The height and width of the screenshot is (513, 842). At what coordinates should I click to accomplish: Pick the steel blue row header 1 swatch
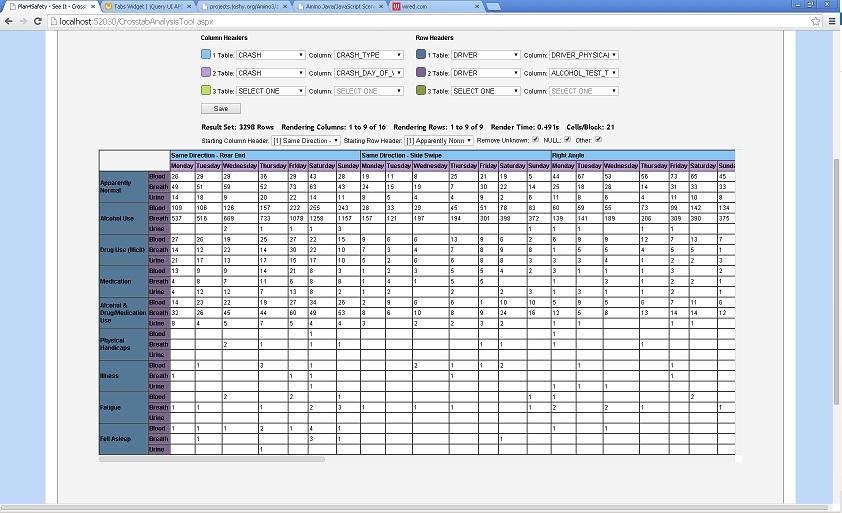(x=421, y=54)
